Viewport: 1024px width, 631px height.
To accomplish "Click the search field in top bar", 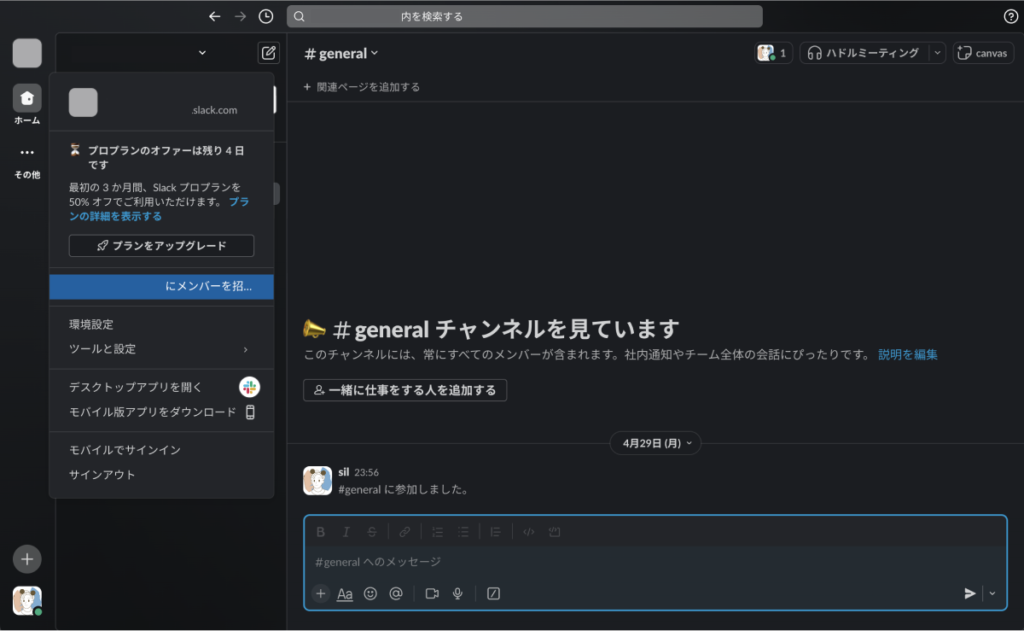I will pos(524,16).
